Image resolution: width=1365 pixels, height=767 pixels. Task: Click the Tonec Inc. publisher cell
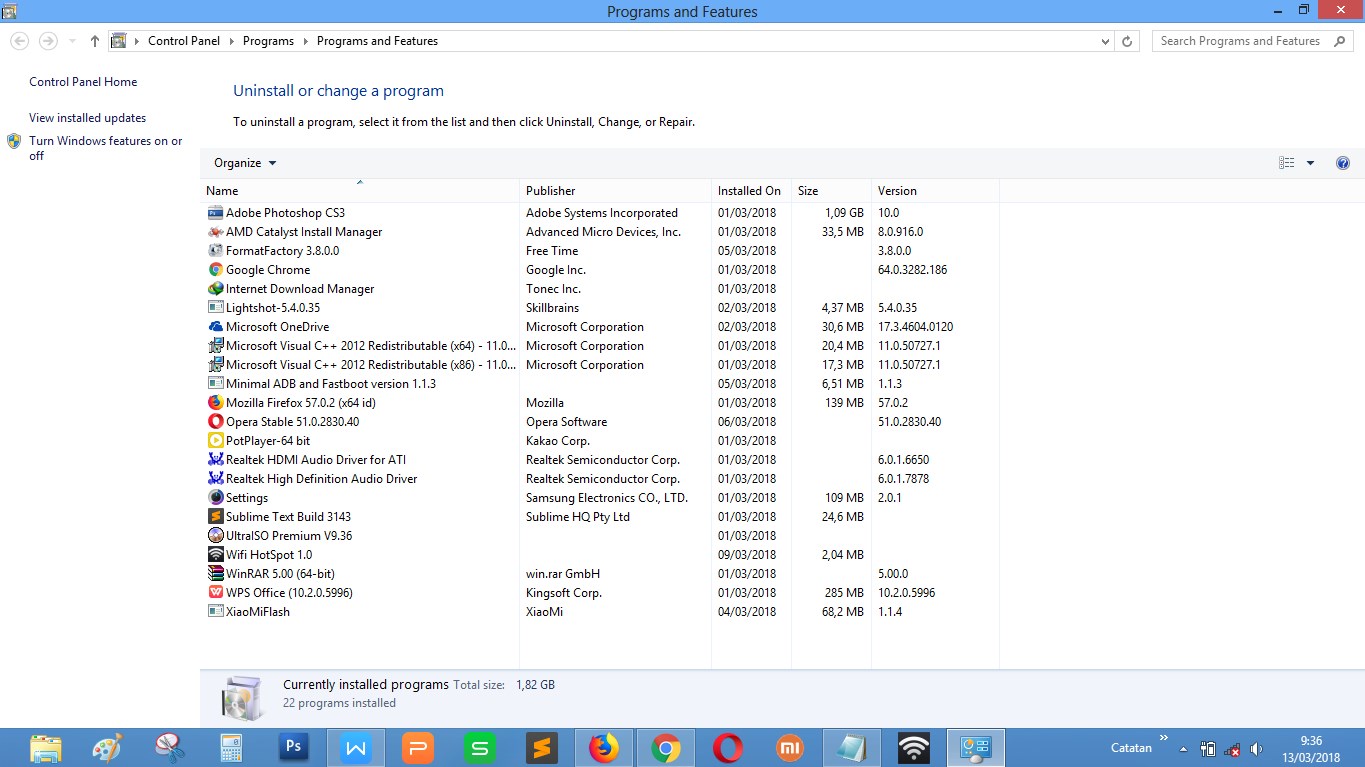click(553, 289)
